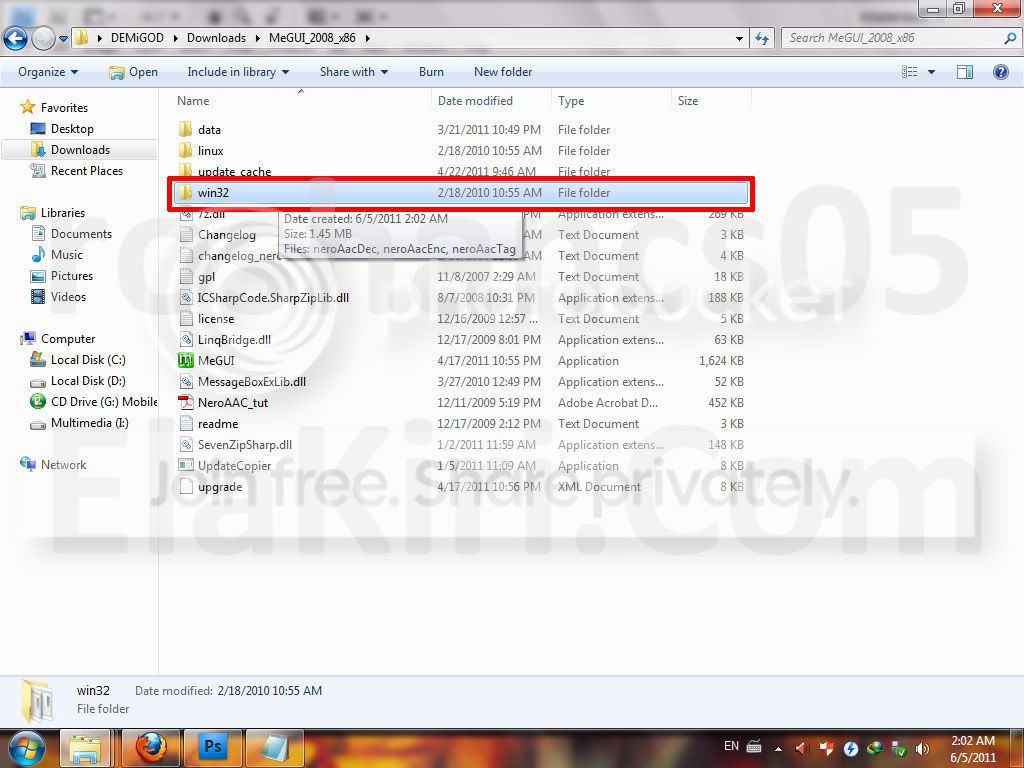Image resolution: width=1024 pixels, height=768 pixels.
Task: Click the magnifier search icon
Action: [1010, 38]
